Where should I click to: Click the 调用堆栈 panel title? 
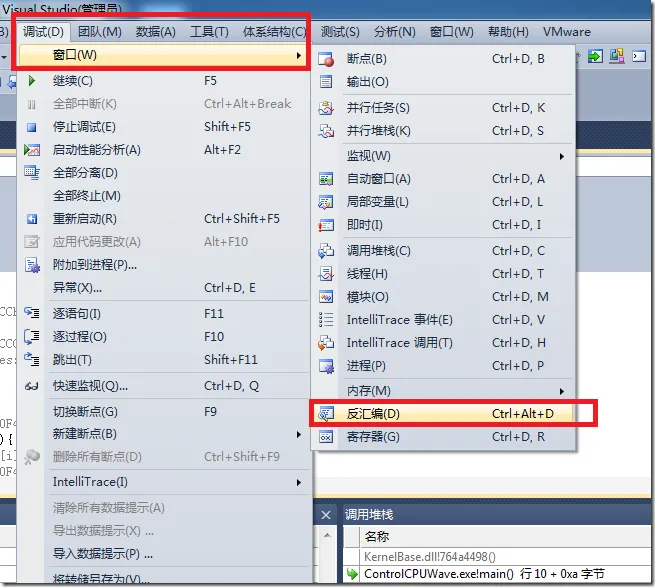[x=369, y=515]
